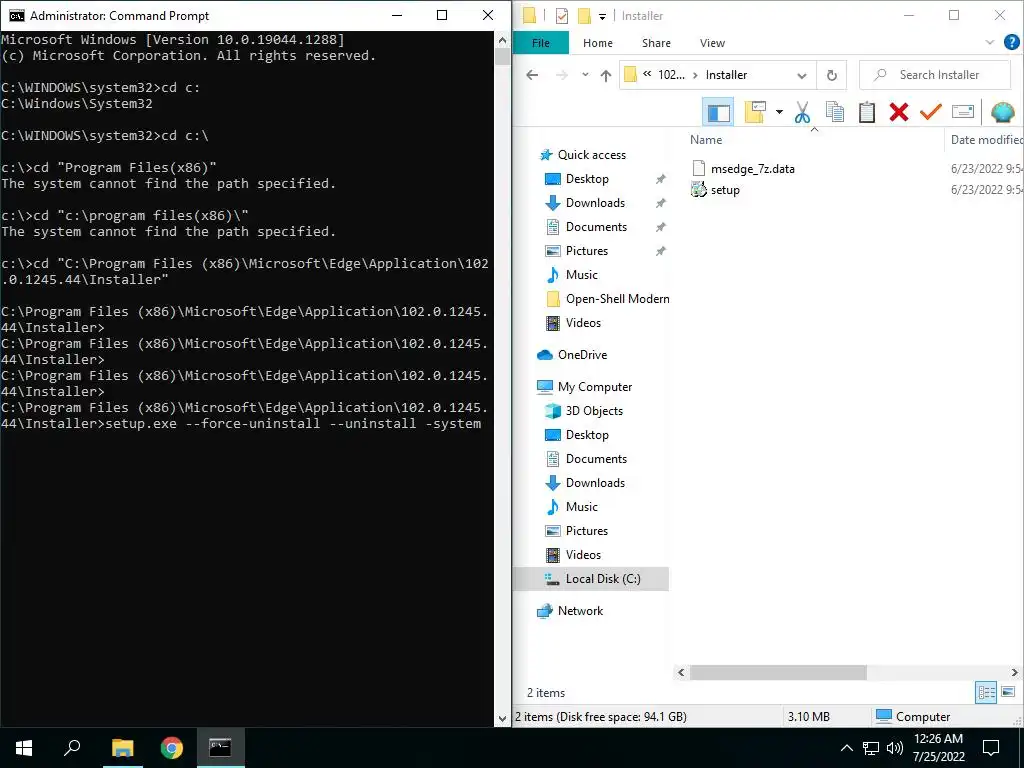Click Installer in the address breadcrumb
The height and width of the screenshot is (768, 1024).
726,75
